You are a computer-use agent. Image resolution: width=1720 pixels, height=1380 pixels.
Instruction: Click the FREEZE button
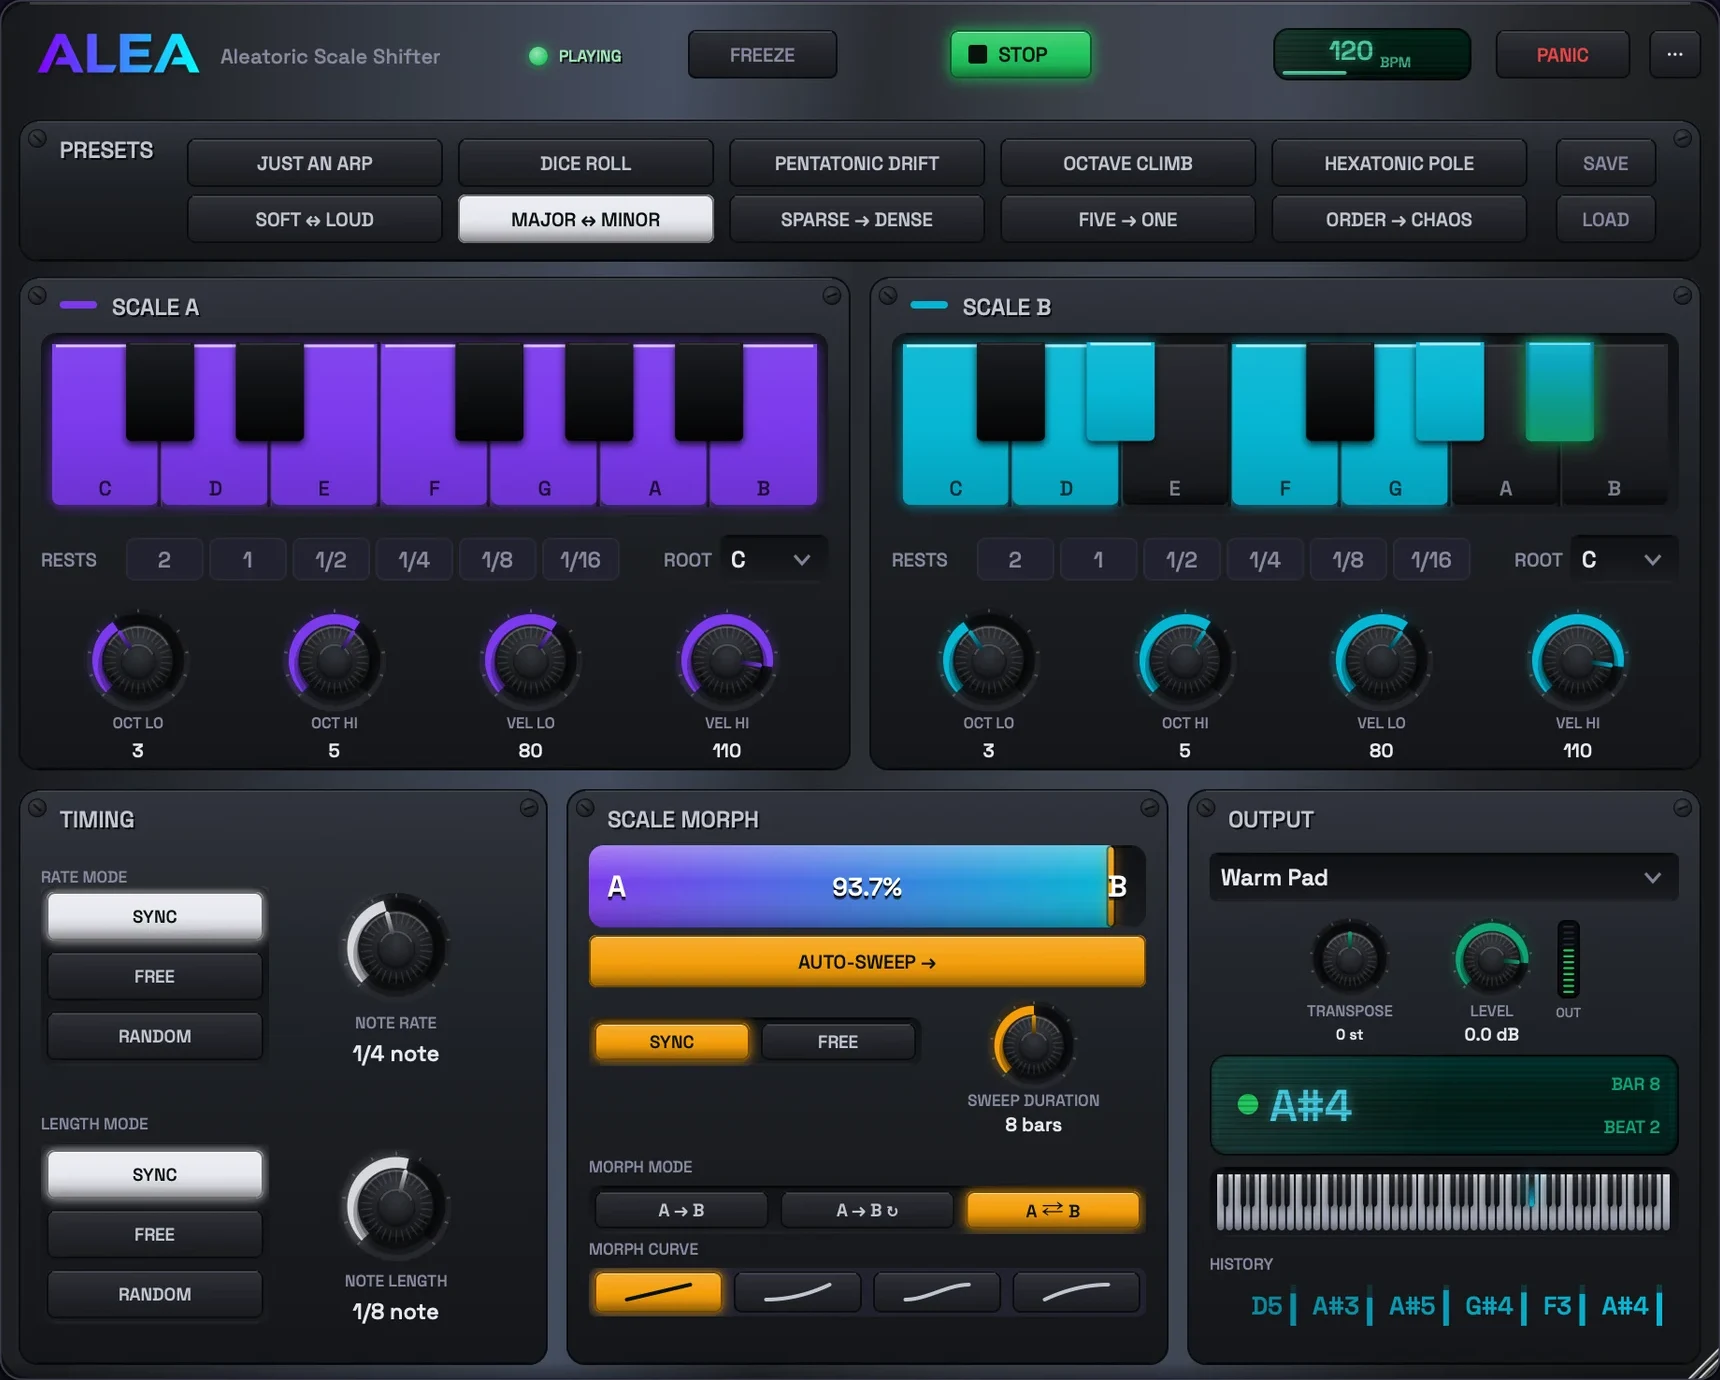pyautogui.click(x=762, y=54)
